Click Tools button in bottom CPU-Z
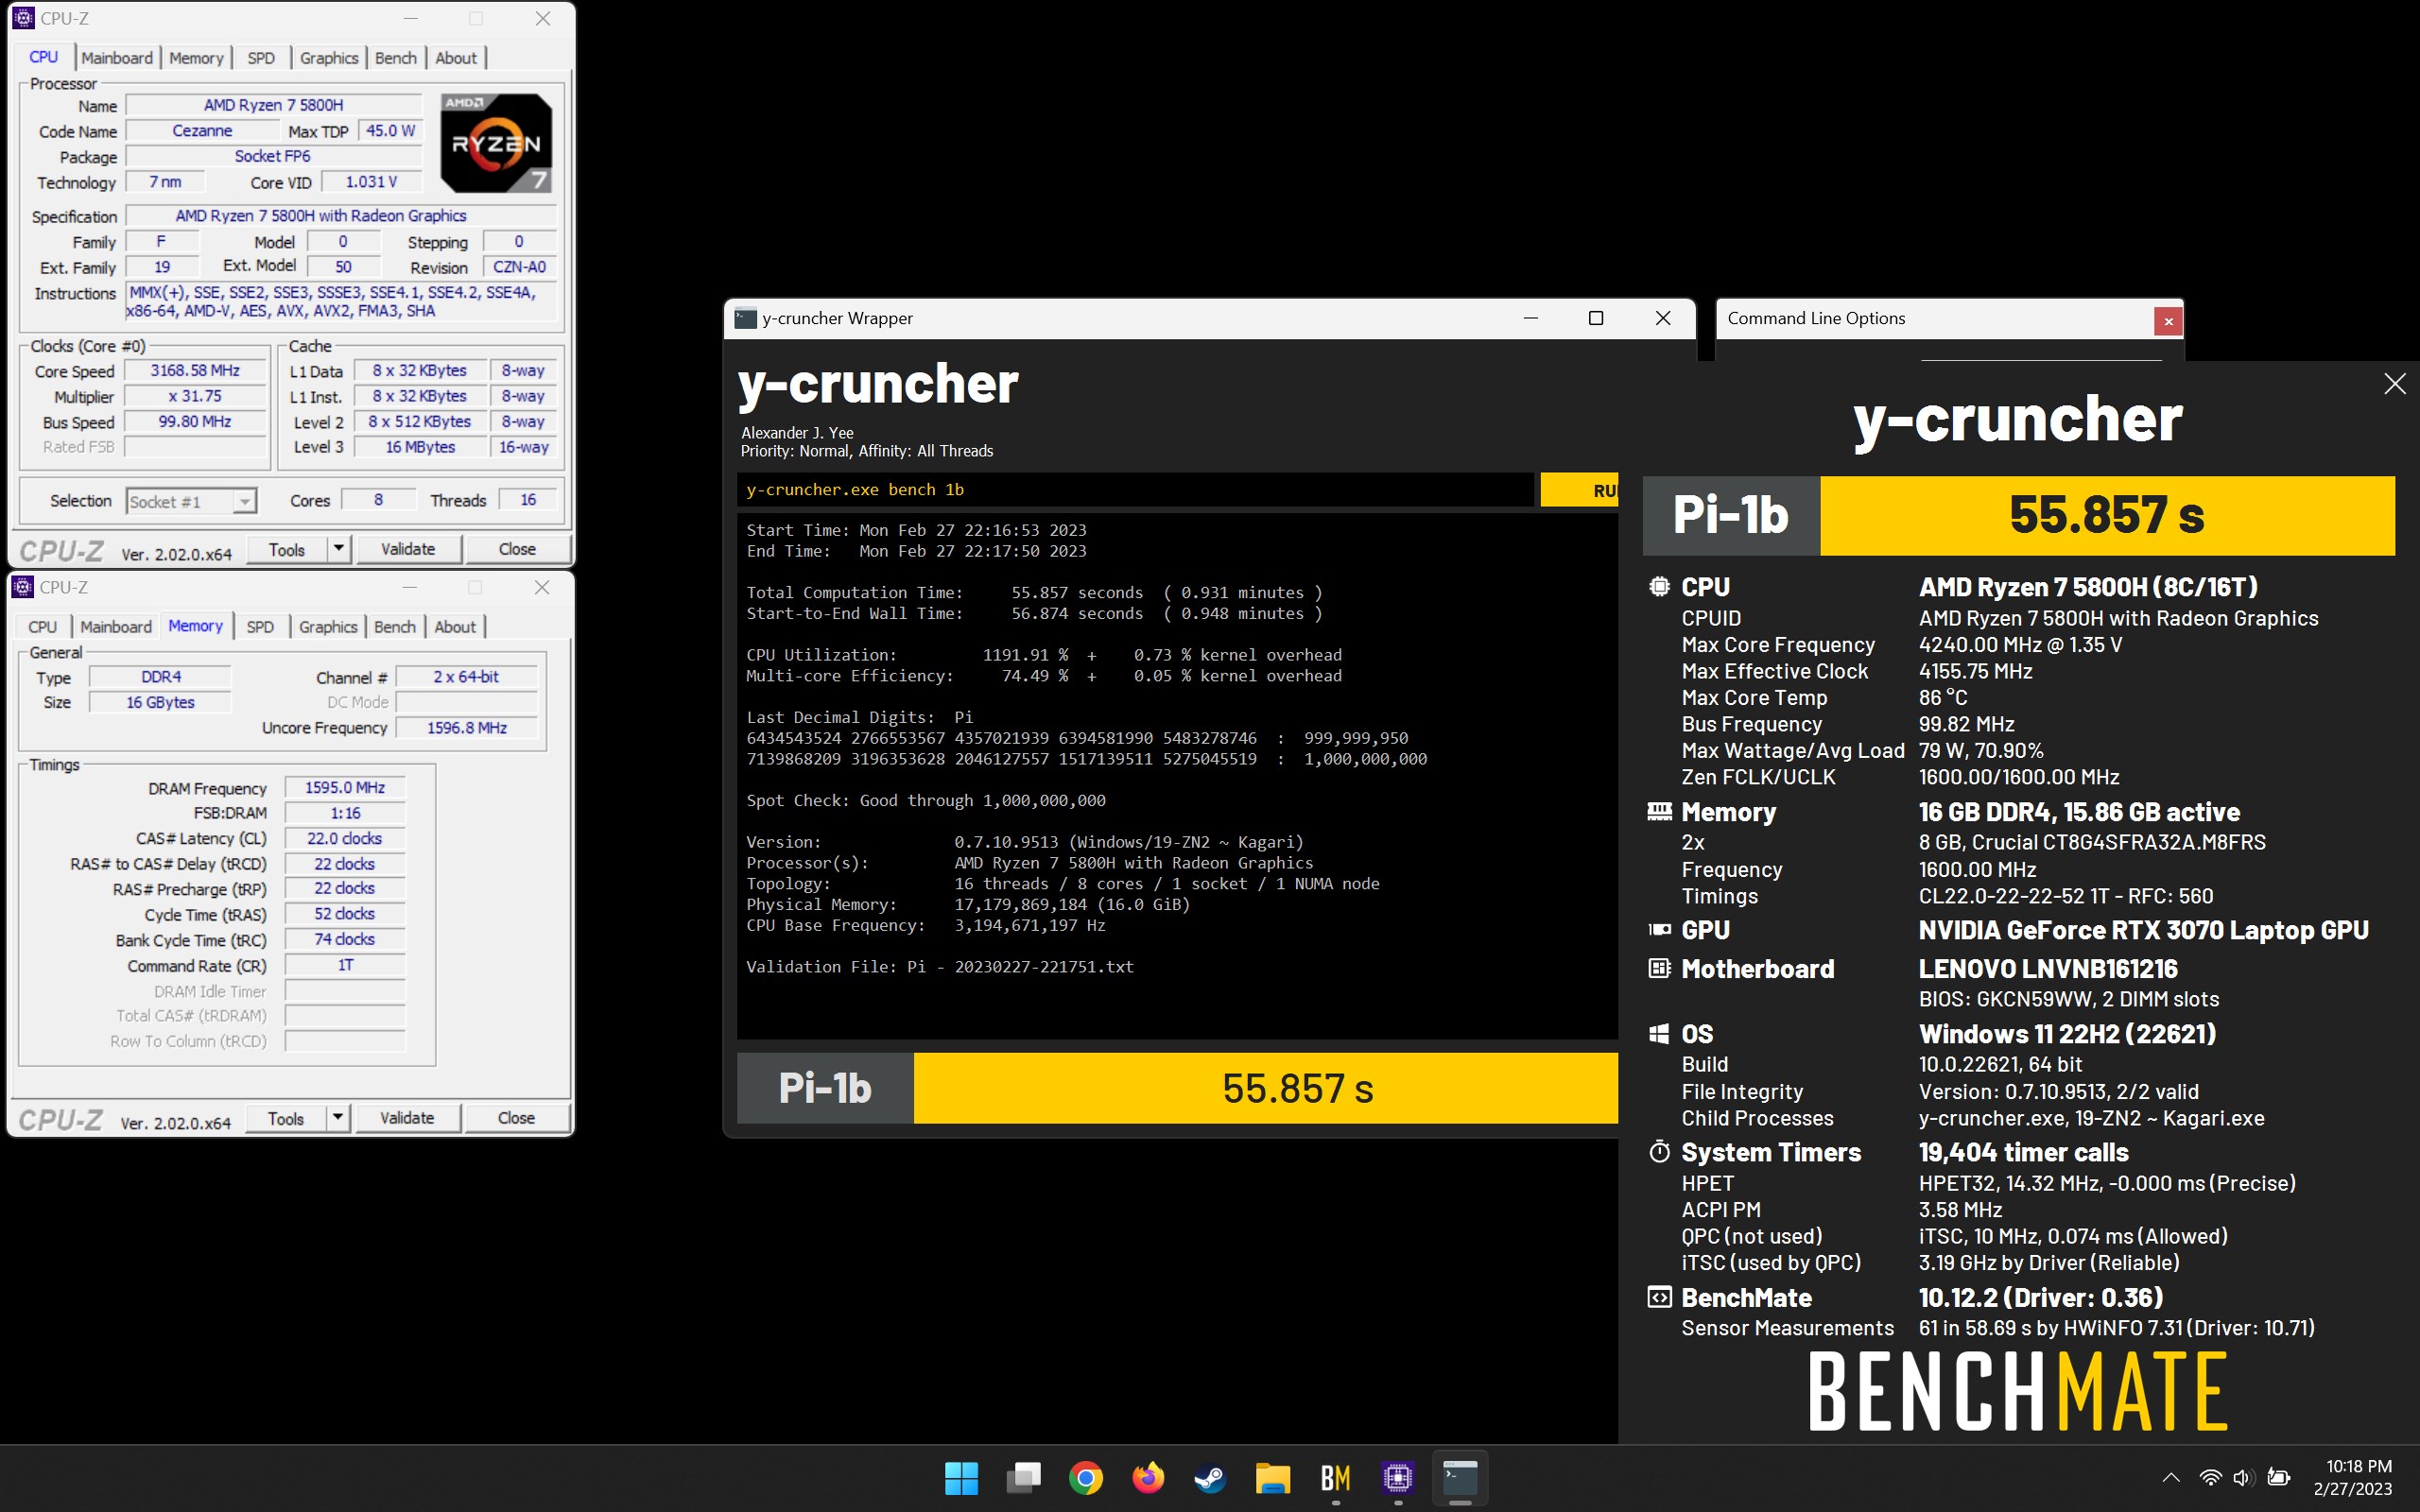The width and height of the screenshot is (2420, 1512). [x=286, y=1118]
